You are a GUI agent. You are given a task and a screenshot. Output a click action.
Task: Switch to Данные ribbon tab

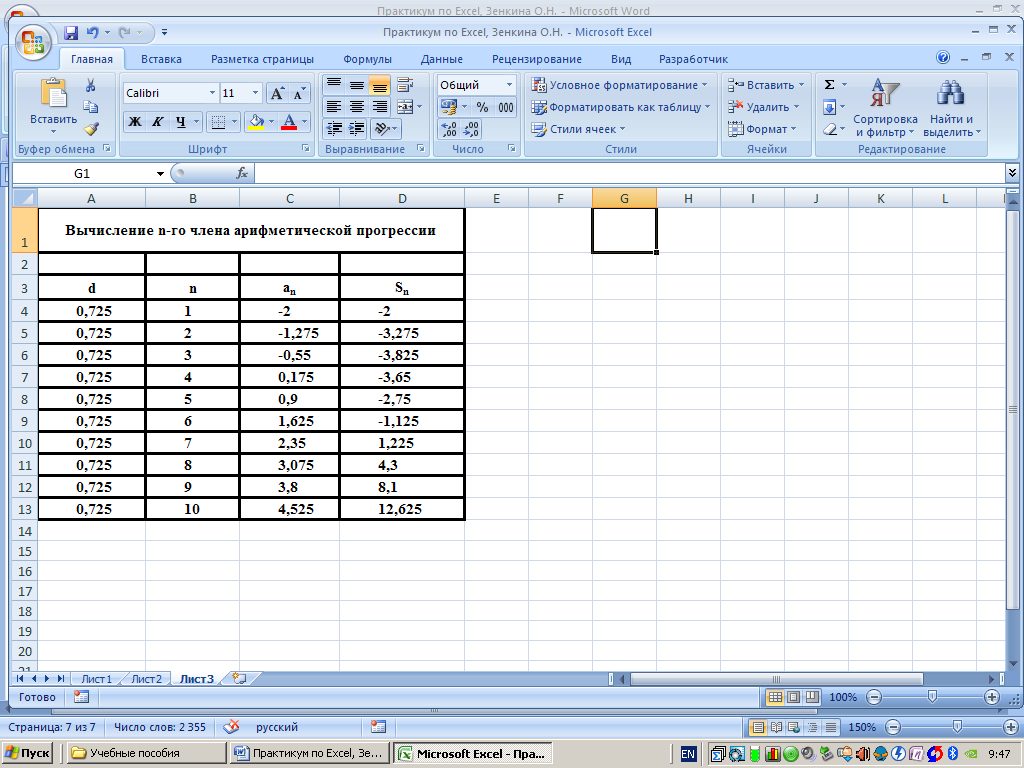(x=441, y=59)
